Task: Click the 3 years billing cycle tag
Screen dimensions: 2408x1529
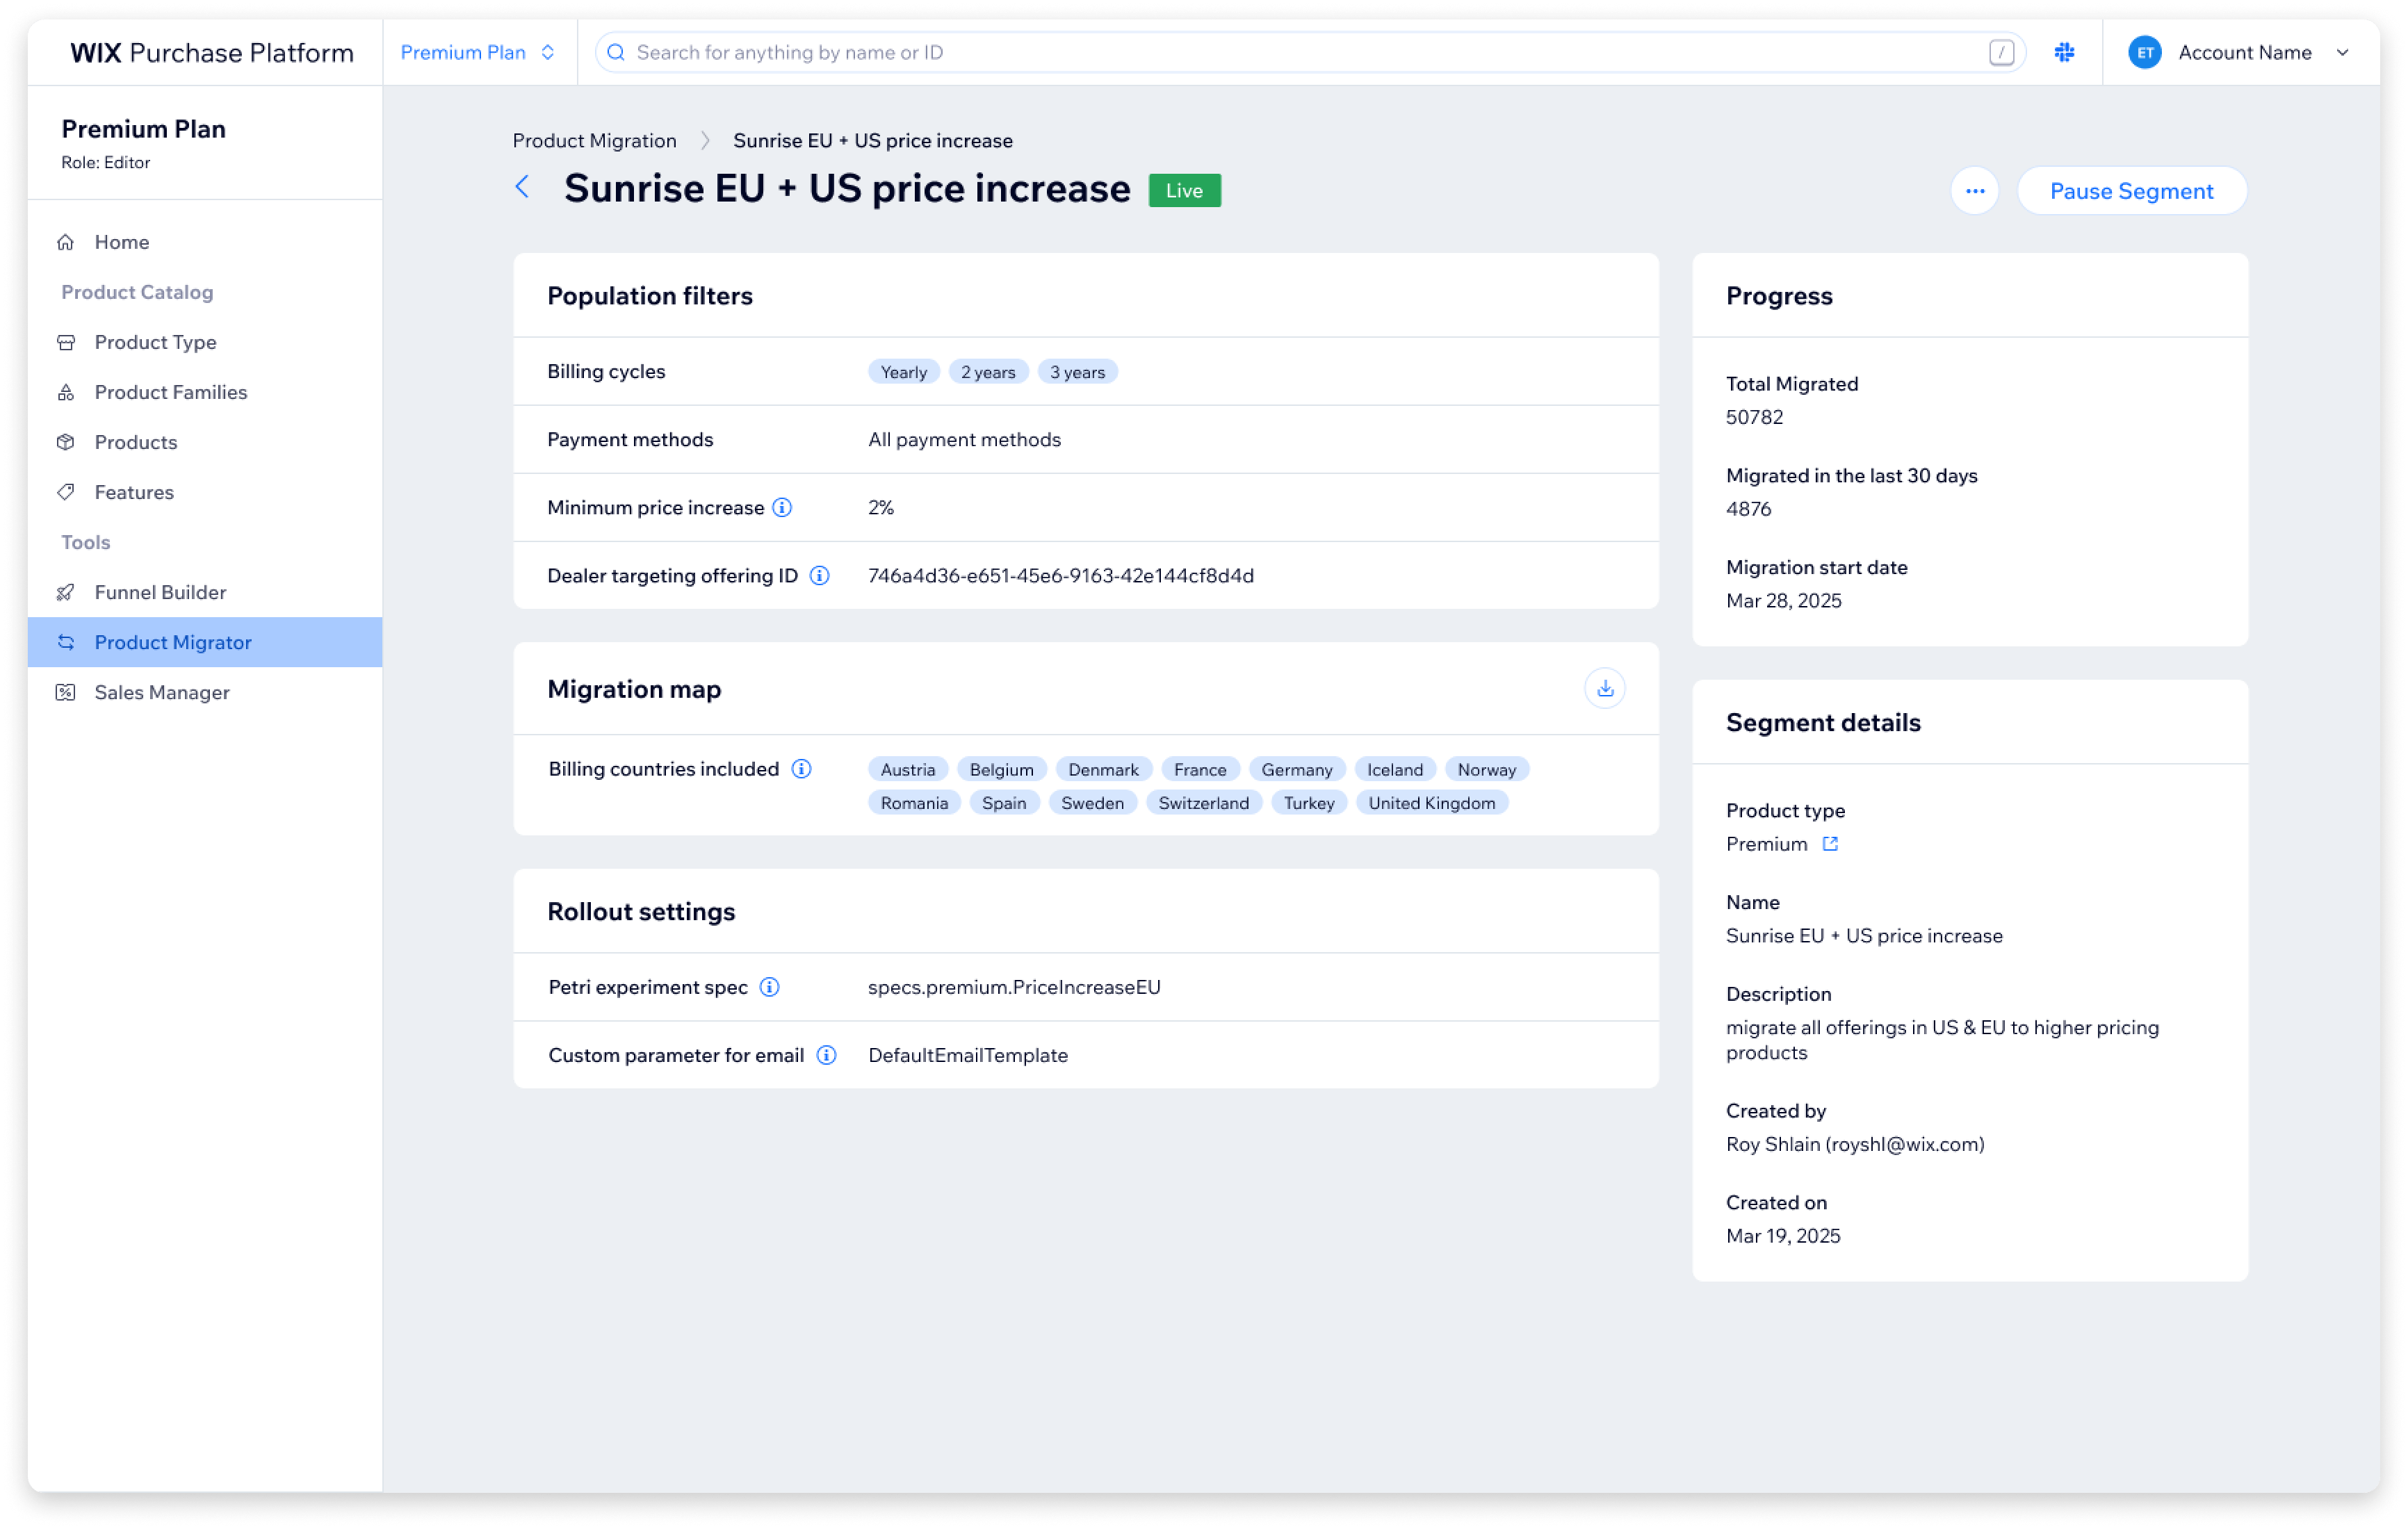Action: (1077, 372)
